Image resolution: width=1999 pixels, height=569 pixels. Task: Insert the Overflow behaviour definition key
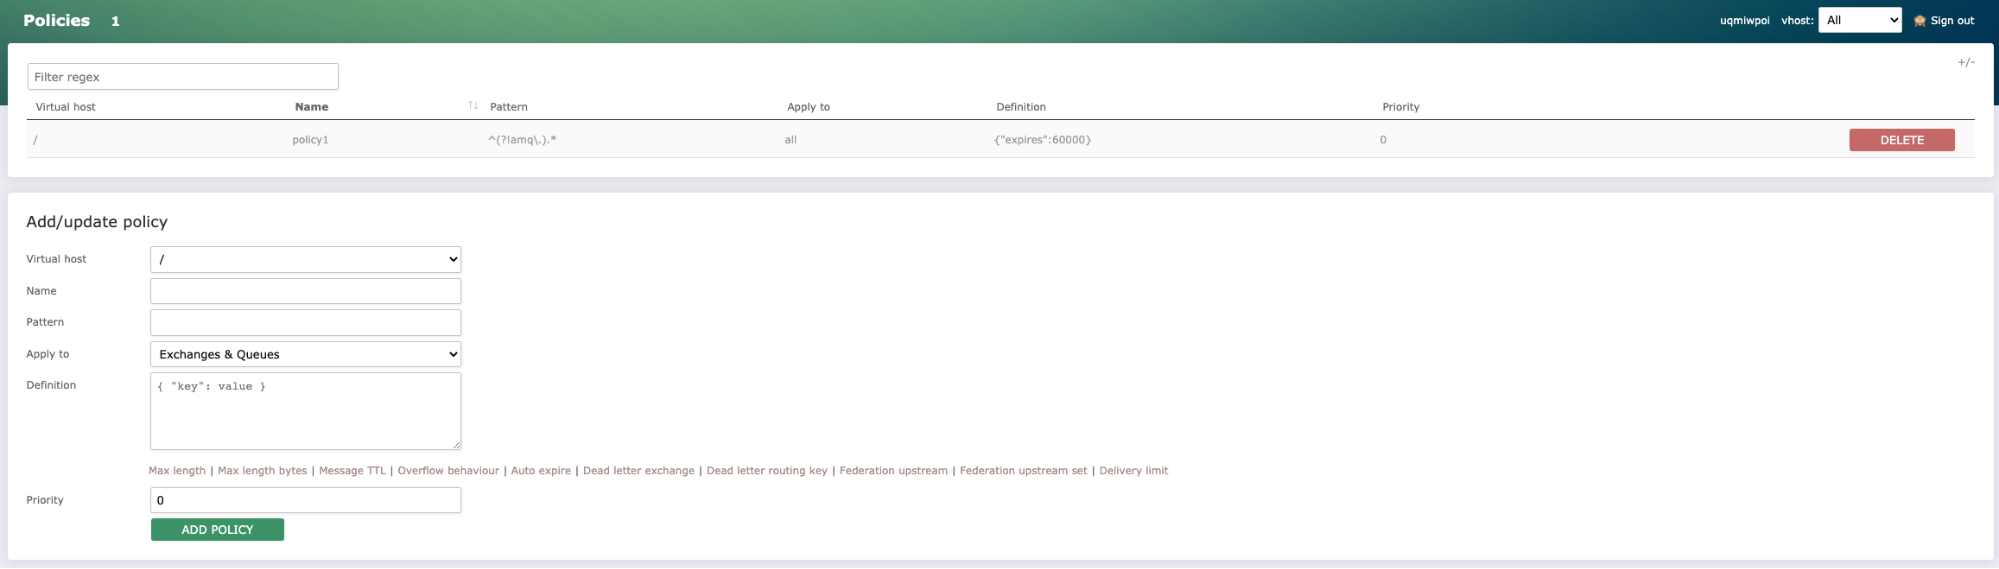[448, 471]
